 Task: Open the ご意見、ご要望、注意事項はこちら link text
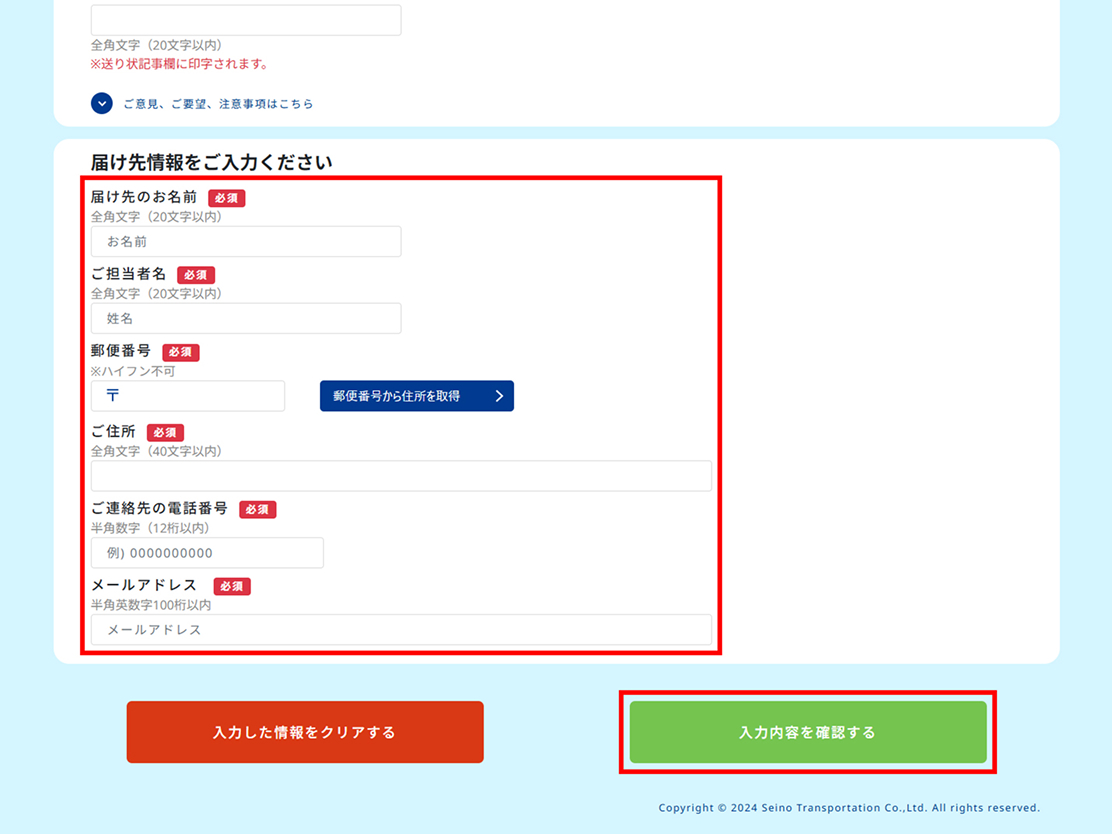pos(218,104)
